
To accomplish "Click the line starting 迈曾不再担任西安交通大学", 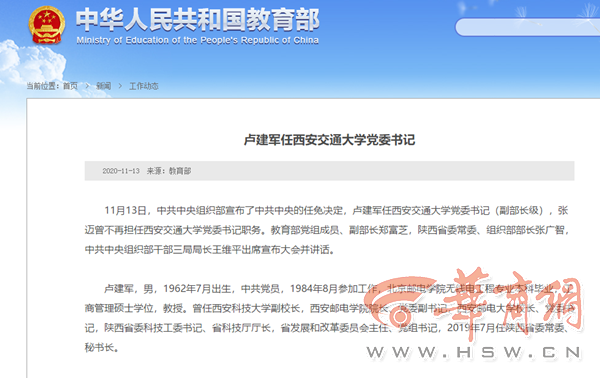I will pos(326,230).
